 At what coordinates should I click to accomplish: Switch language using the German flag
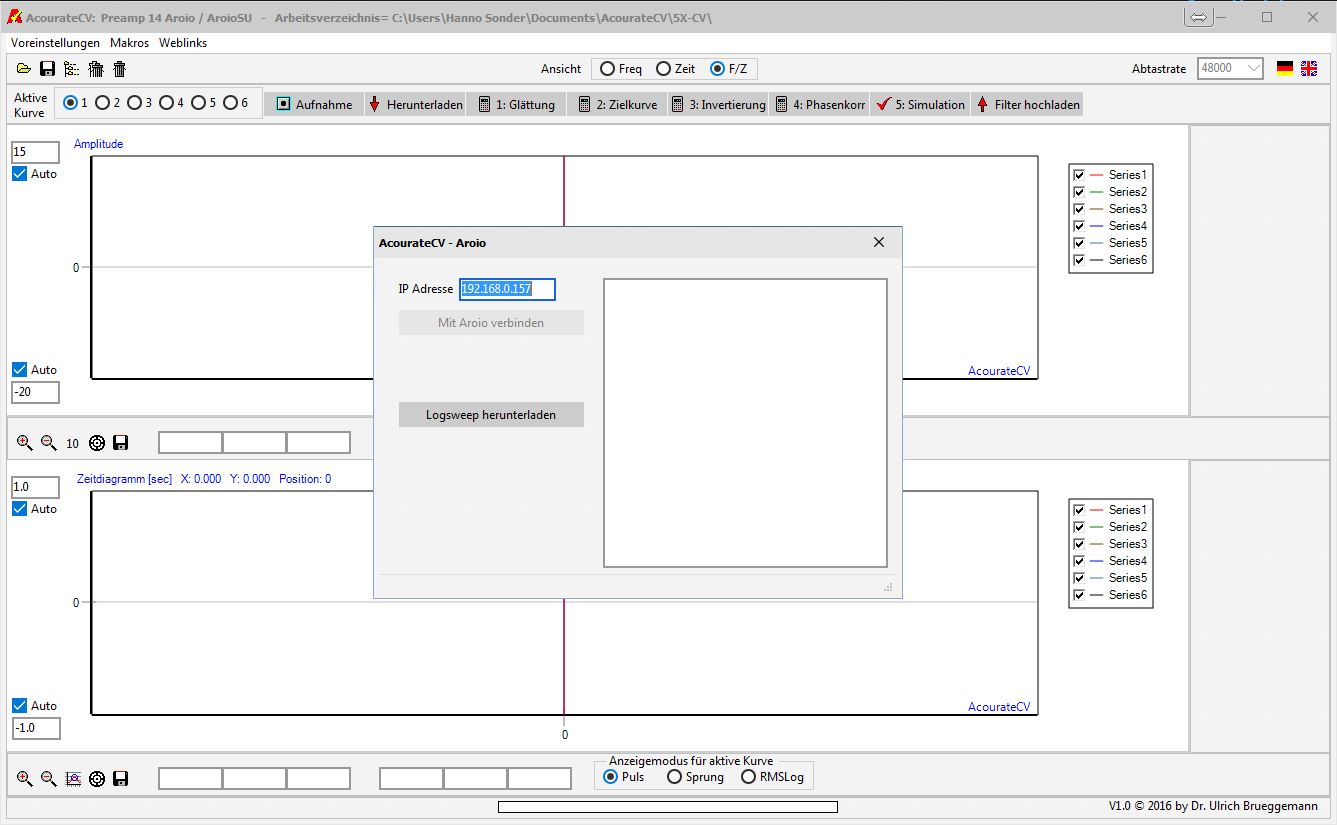(x=1285, y=68)
